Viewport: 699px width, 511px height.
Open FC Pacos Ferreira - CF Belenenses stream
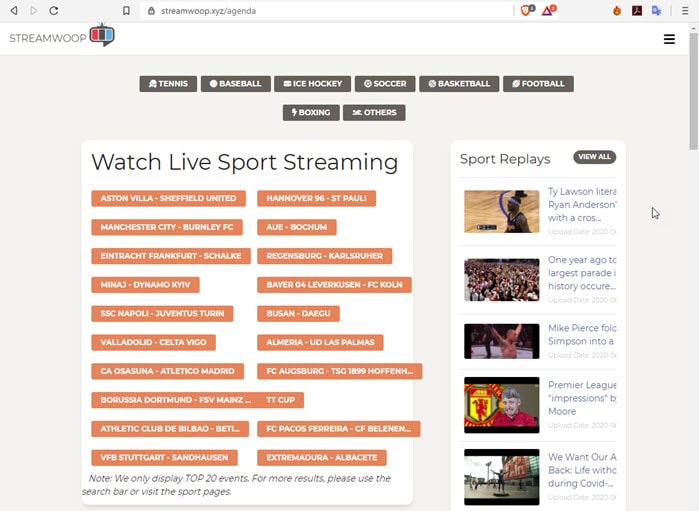coord(339,429)
